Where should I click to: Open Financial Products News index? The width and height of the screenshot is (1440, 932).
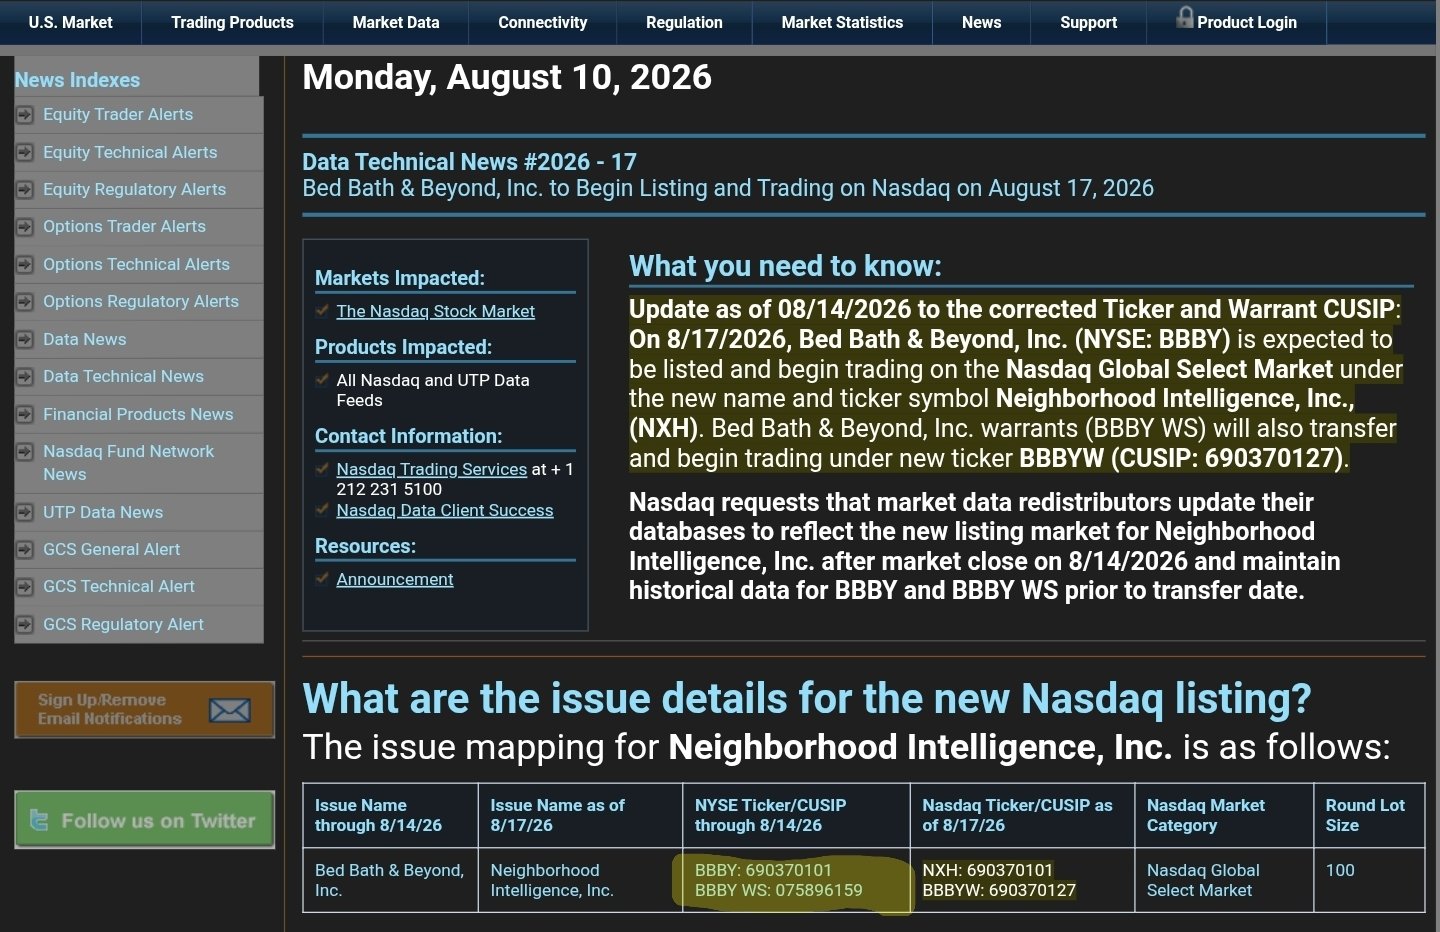[x=138, y=415]
